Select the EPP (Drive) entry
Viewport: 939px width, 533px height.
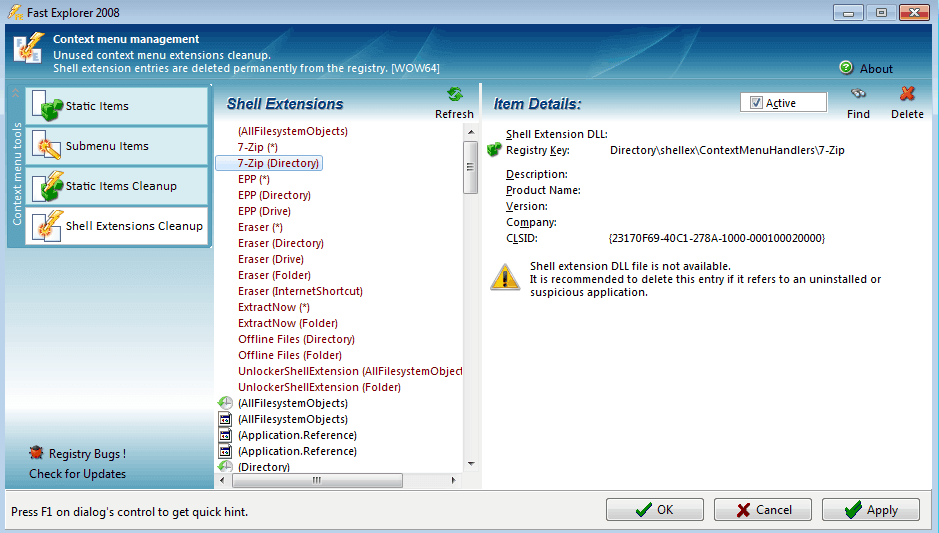pos(264,211)
